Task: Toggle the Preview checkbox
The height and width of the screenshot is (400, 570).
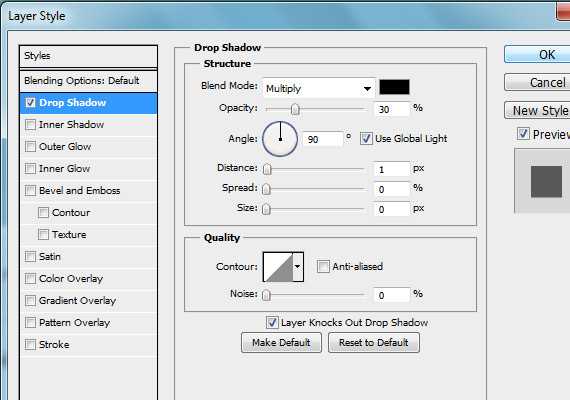Action: pyautogui.click(x=523, y=134)
